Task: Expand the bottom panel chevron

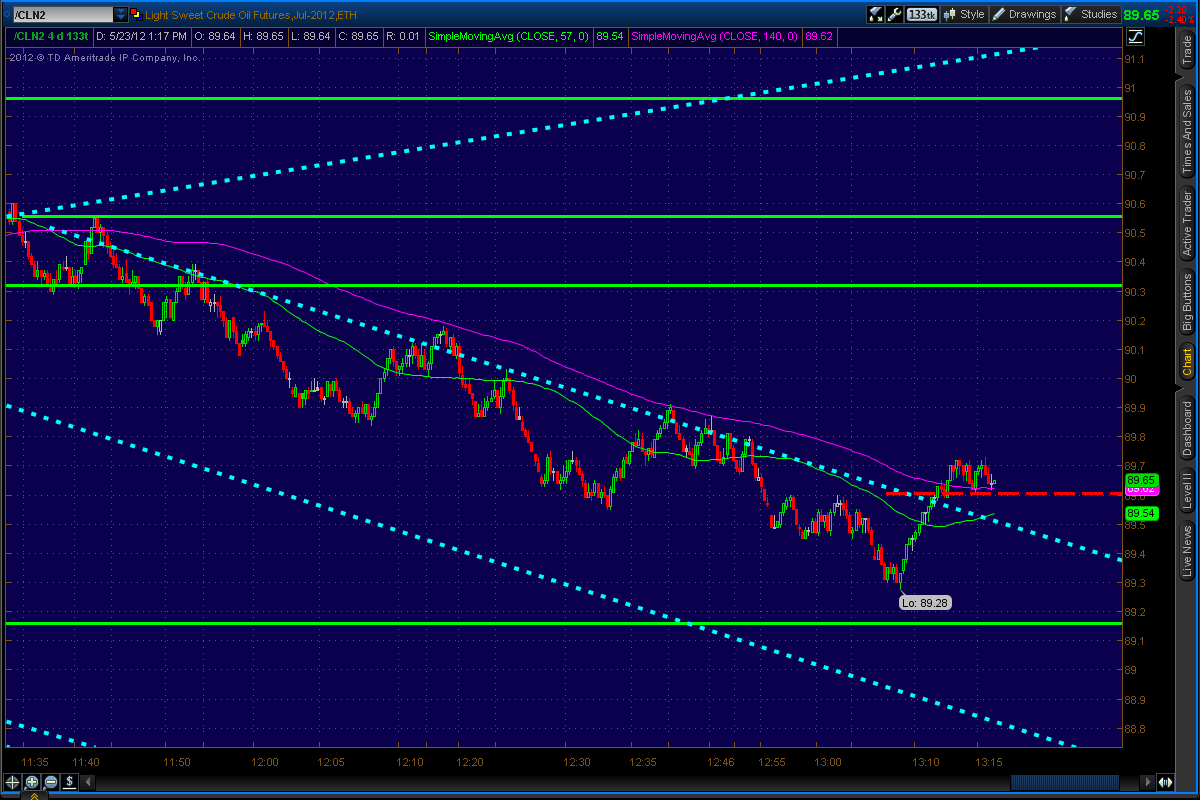Action: (x=35, y=796)
